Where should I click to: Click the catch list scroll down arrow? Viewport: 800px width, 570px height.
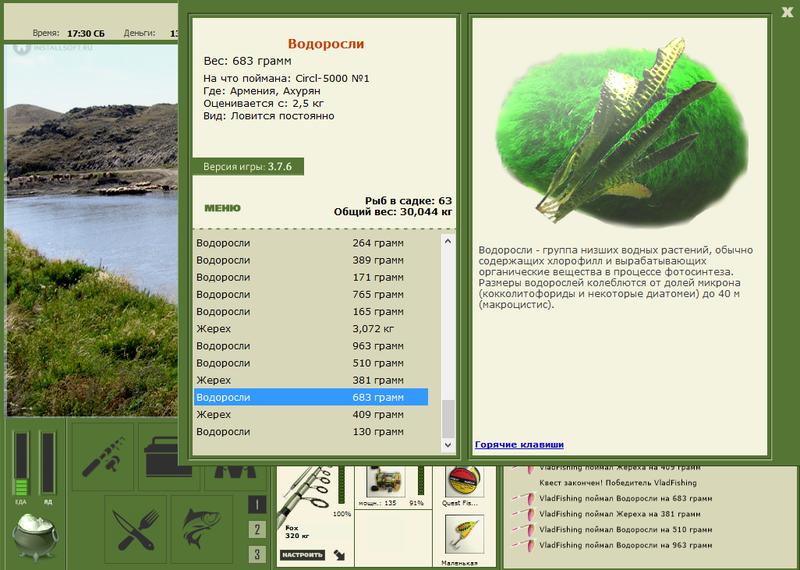(447, 445)
